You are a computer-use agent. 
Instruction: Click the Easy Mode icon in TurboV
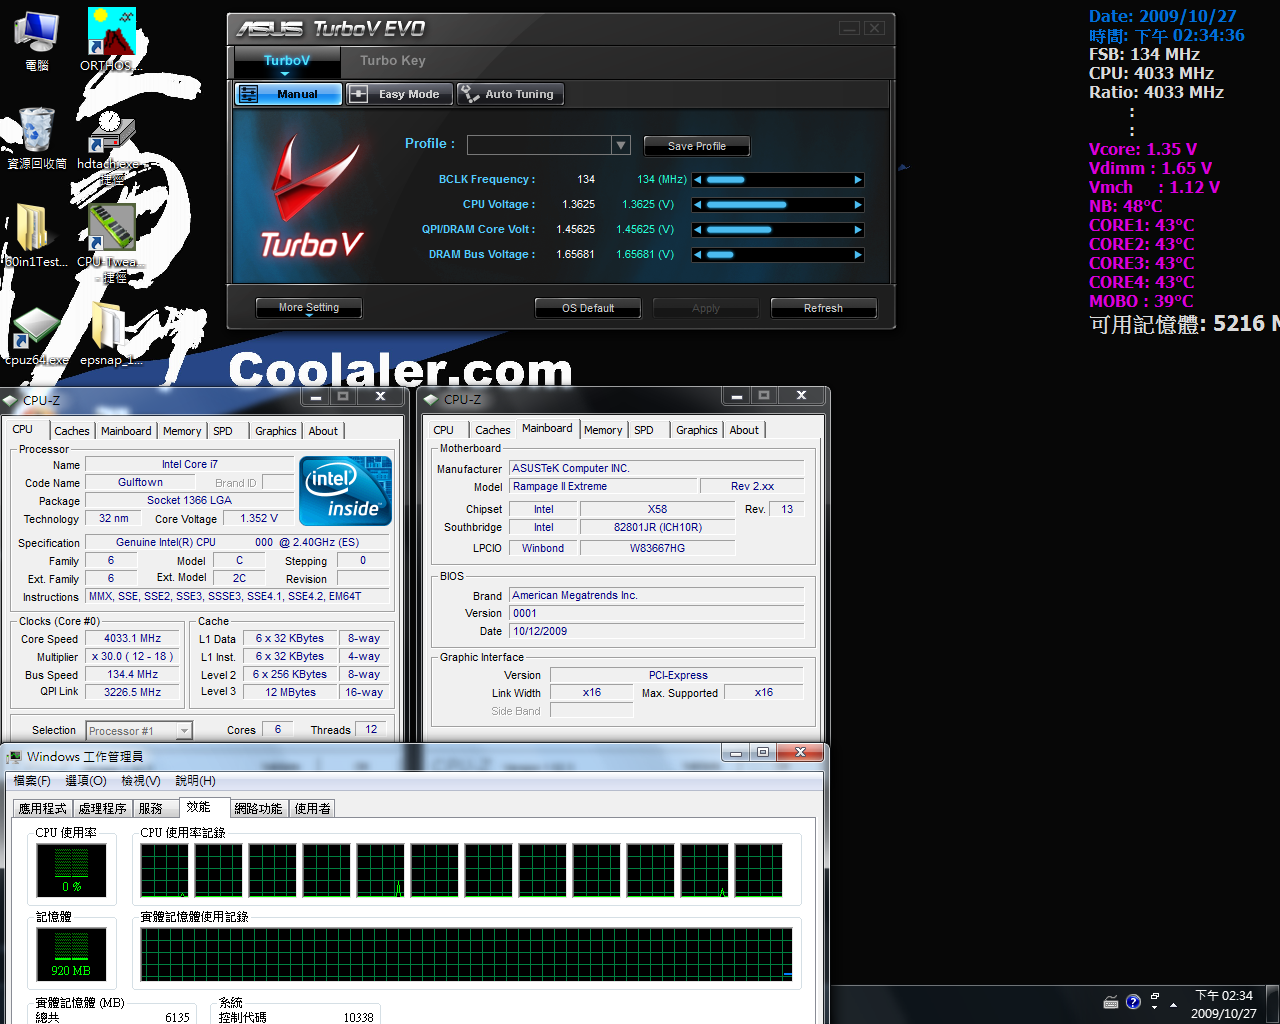(359, 94)
